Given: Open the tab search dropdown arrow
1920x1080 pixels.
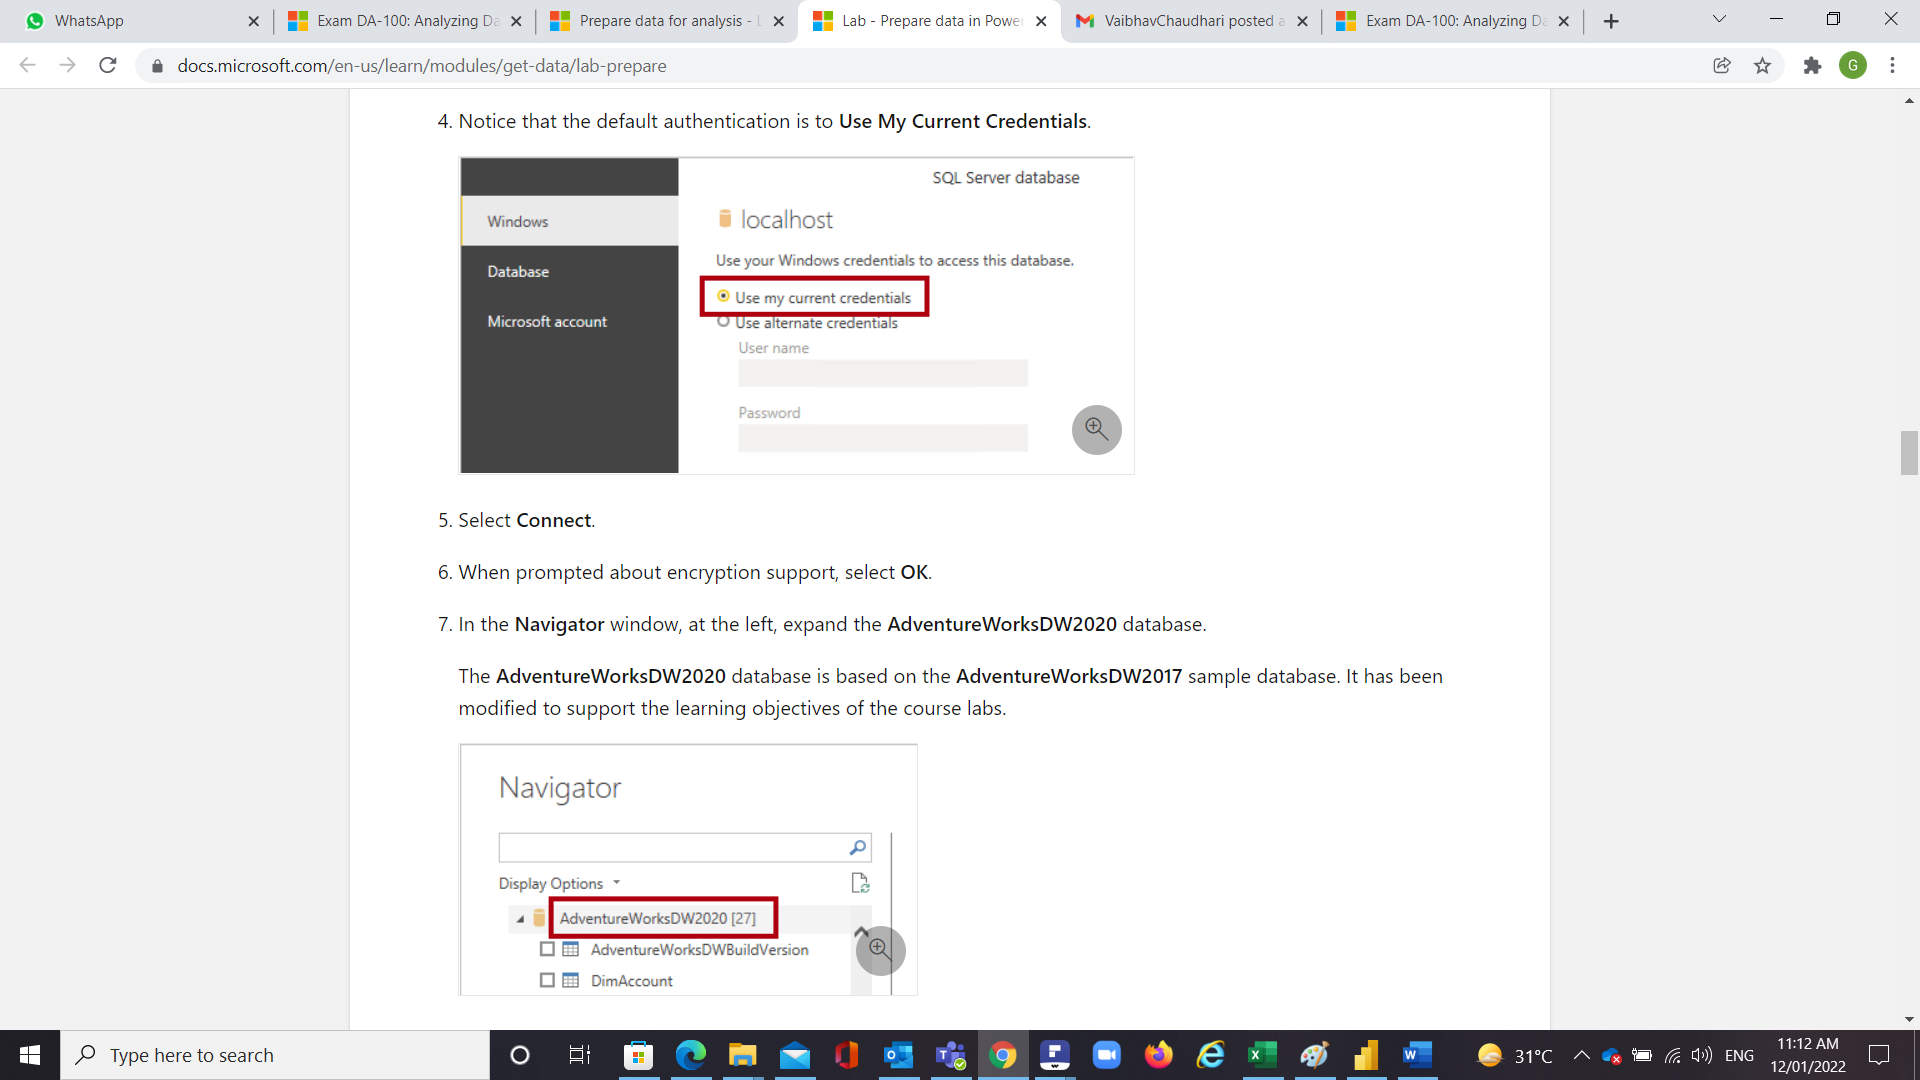Looking at the screenshot, I should (1719, 19).
